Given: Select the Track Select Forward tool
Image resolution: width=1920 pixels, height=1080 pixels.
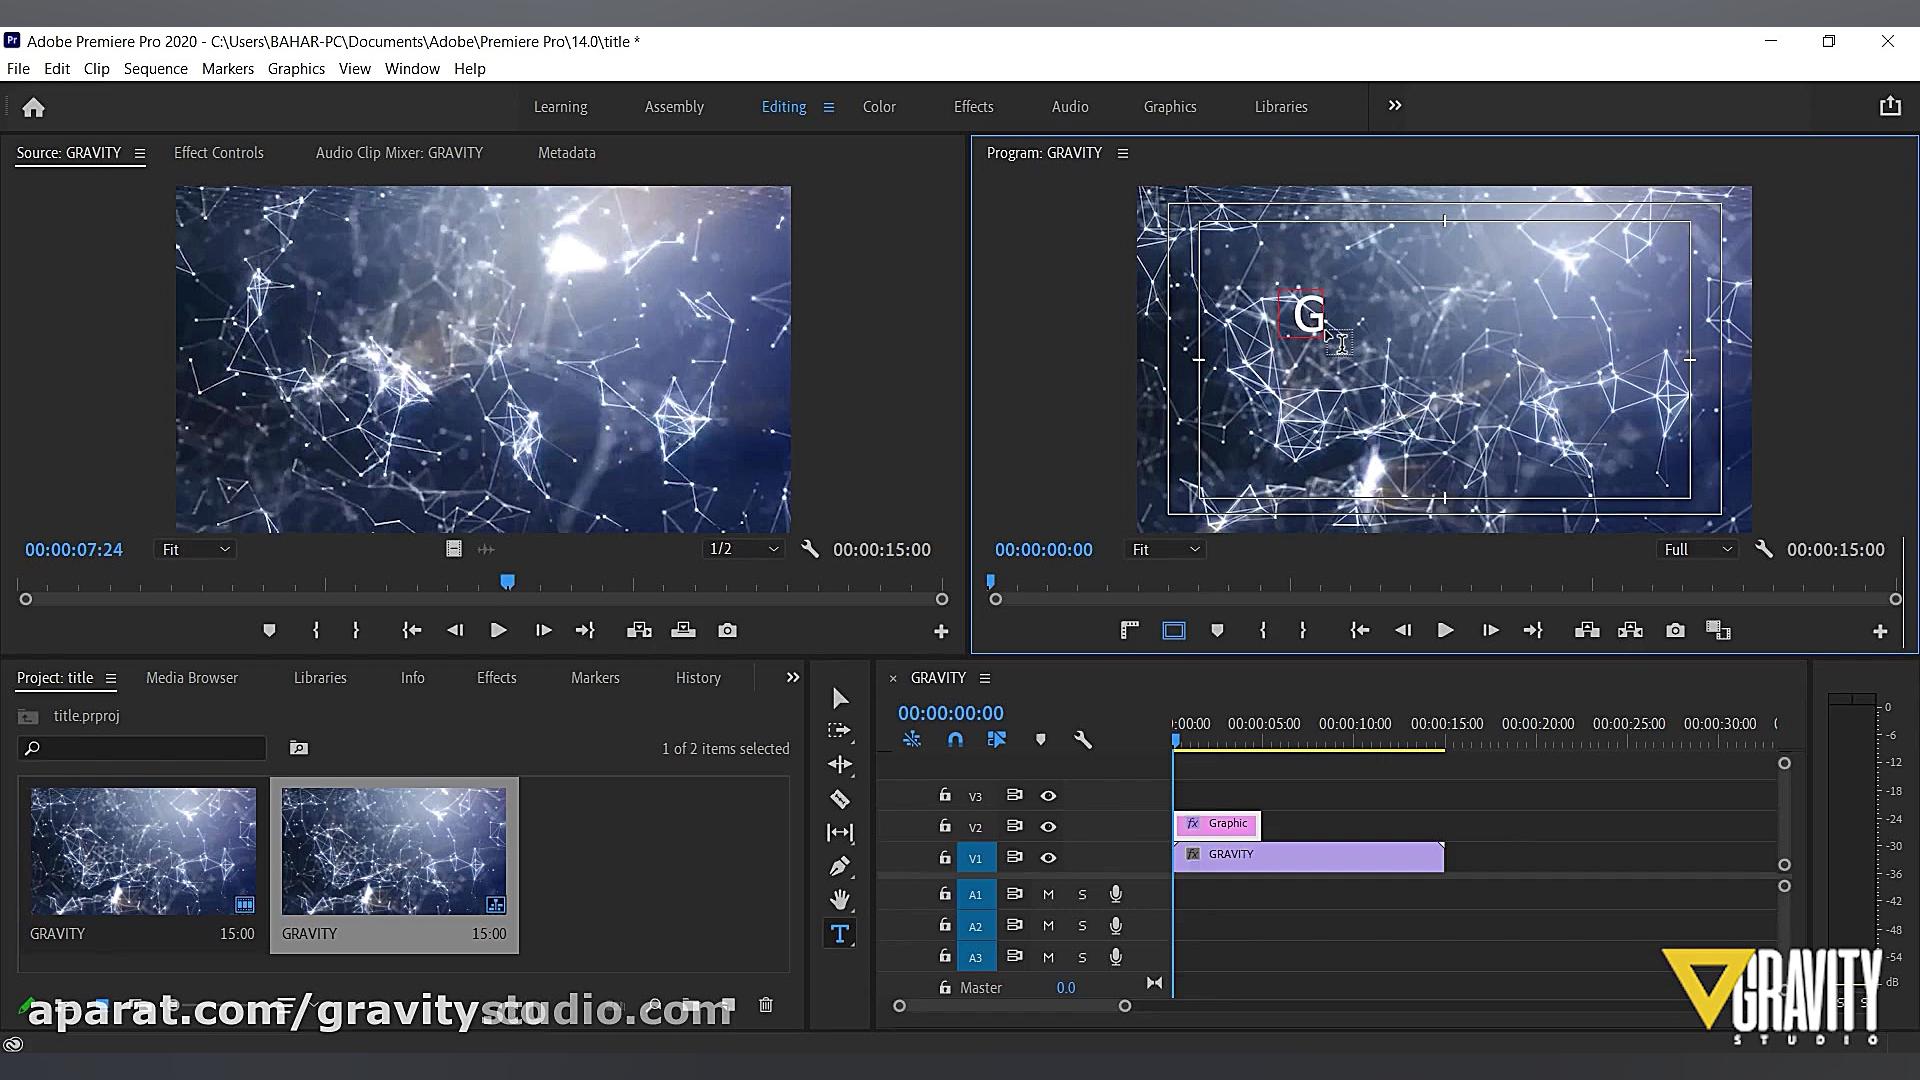Looking at the screenshot, I should click(840, 731).
